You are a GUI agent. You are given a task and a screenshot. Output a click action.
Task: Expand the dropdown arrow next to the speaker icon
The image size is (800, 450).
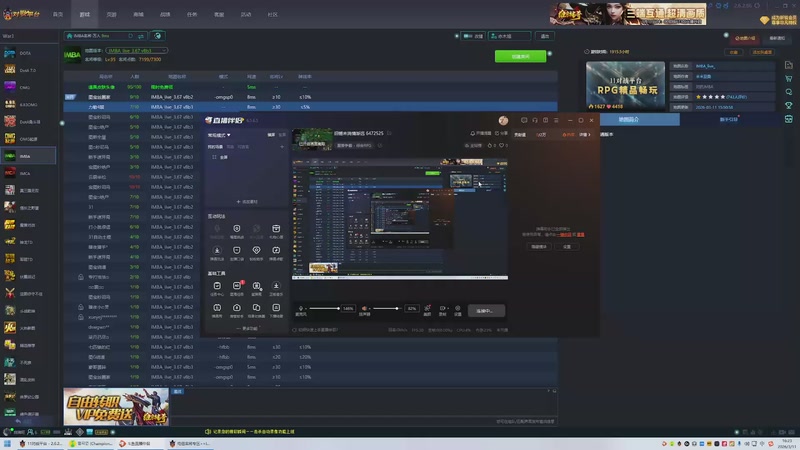coord(369,309)
